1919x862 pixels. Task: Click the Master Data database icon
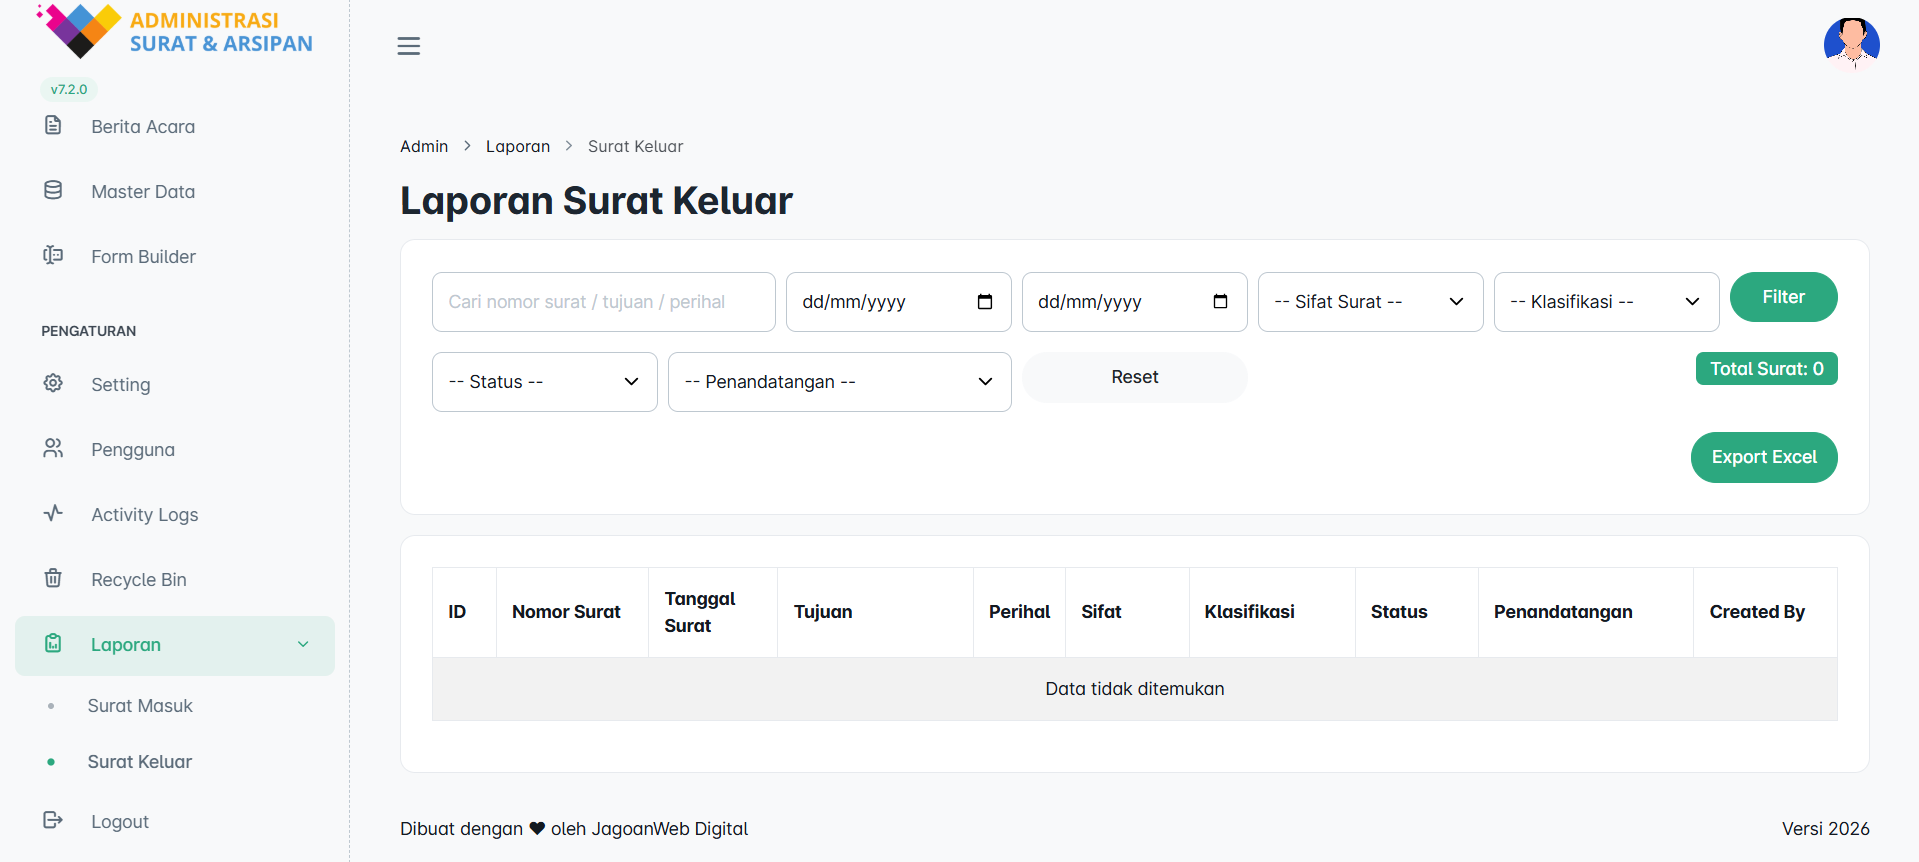pos(53,191)
